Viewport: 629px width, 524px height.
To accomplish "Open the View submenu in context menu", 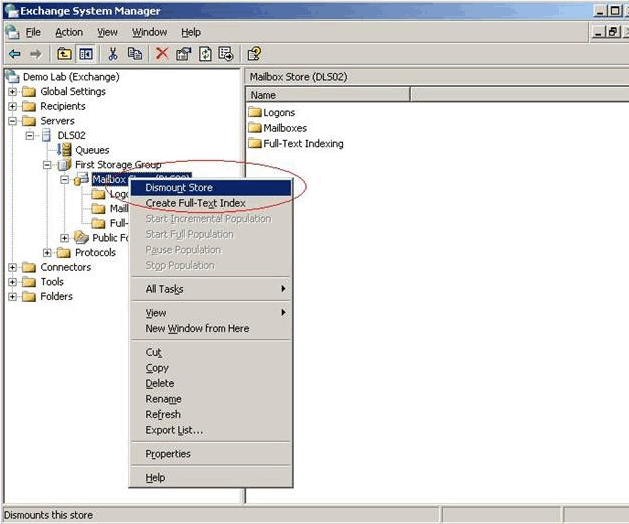I will tap(211, 313).
